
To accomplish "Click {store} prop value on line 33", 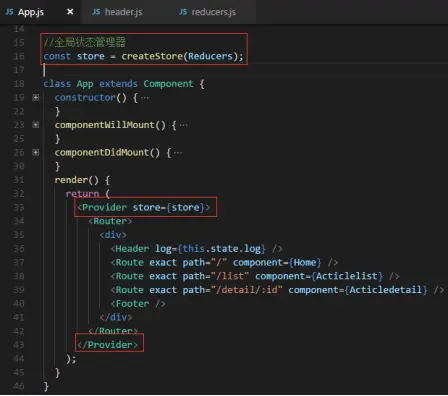I will tap(185, 207).
